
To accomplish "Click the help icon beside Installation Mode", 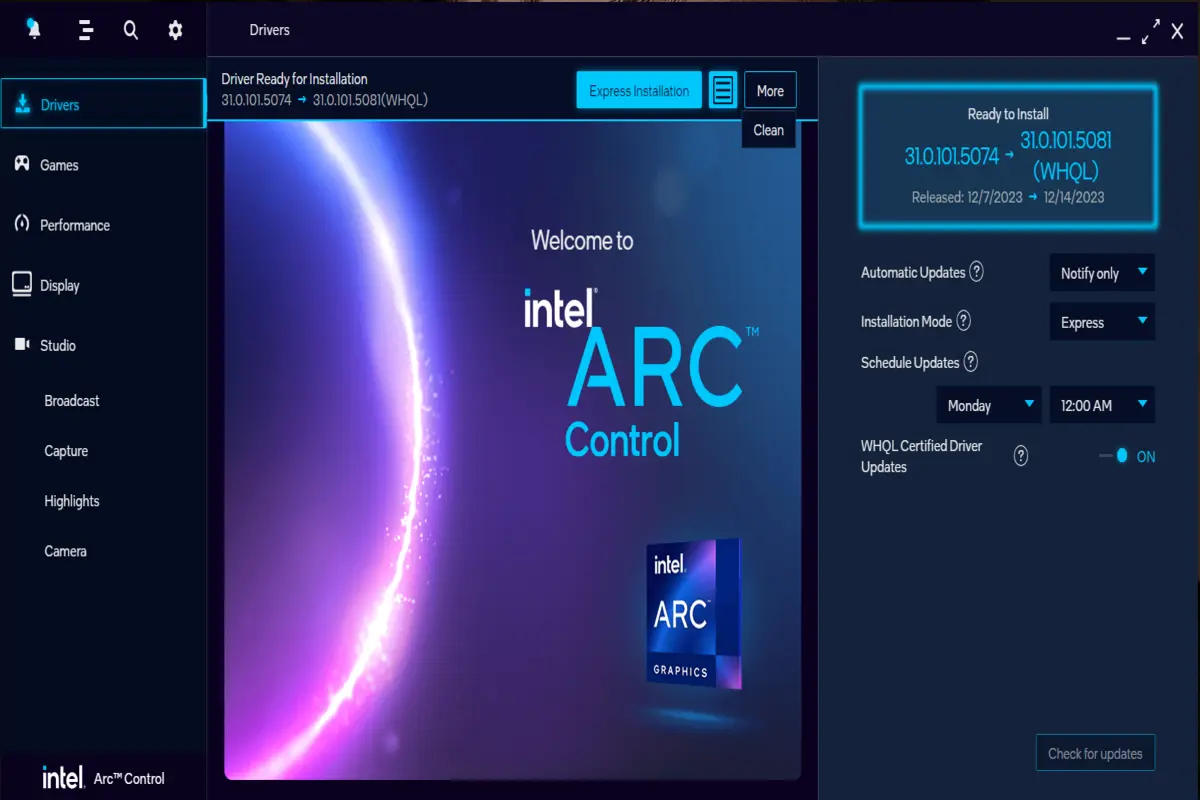I will click(x=963, y=321).
